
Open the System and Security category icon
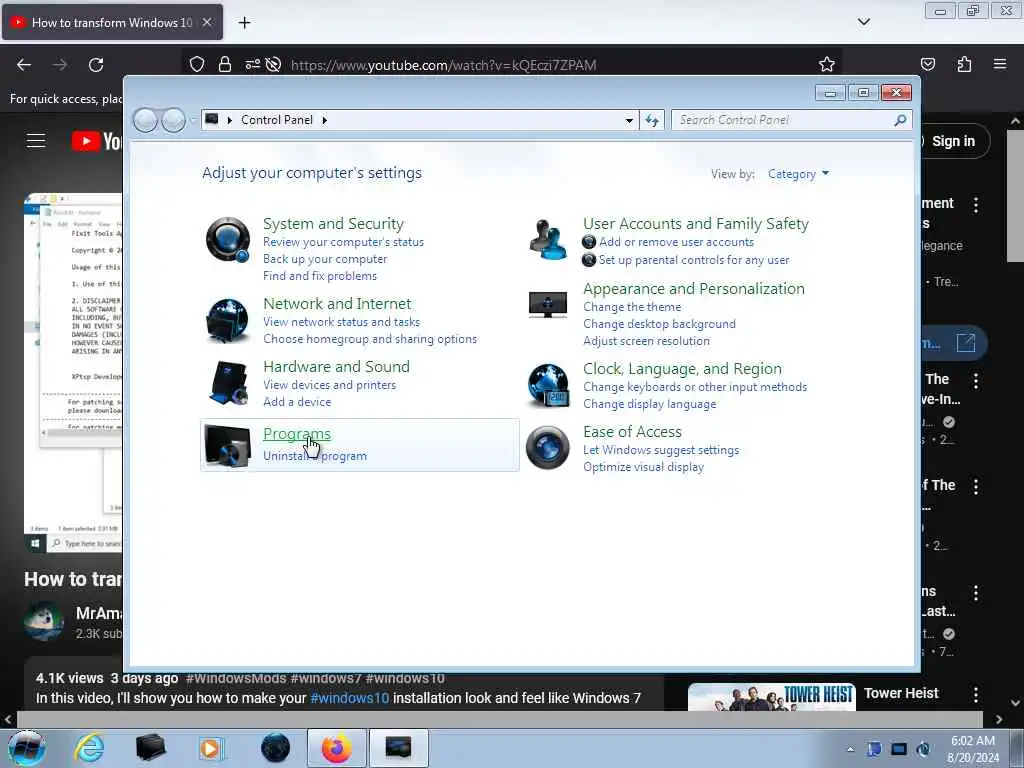pos(228,240)
